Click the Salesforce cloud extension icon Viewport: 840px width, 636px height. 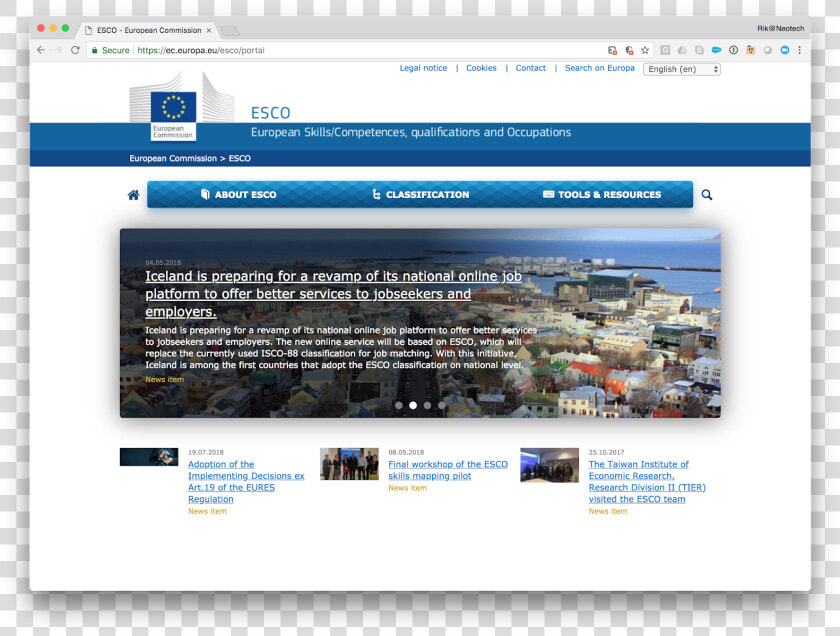[x=716, y=50]
